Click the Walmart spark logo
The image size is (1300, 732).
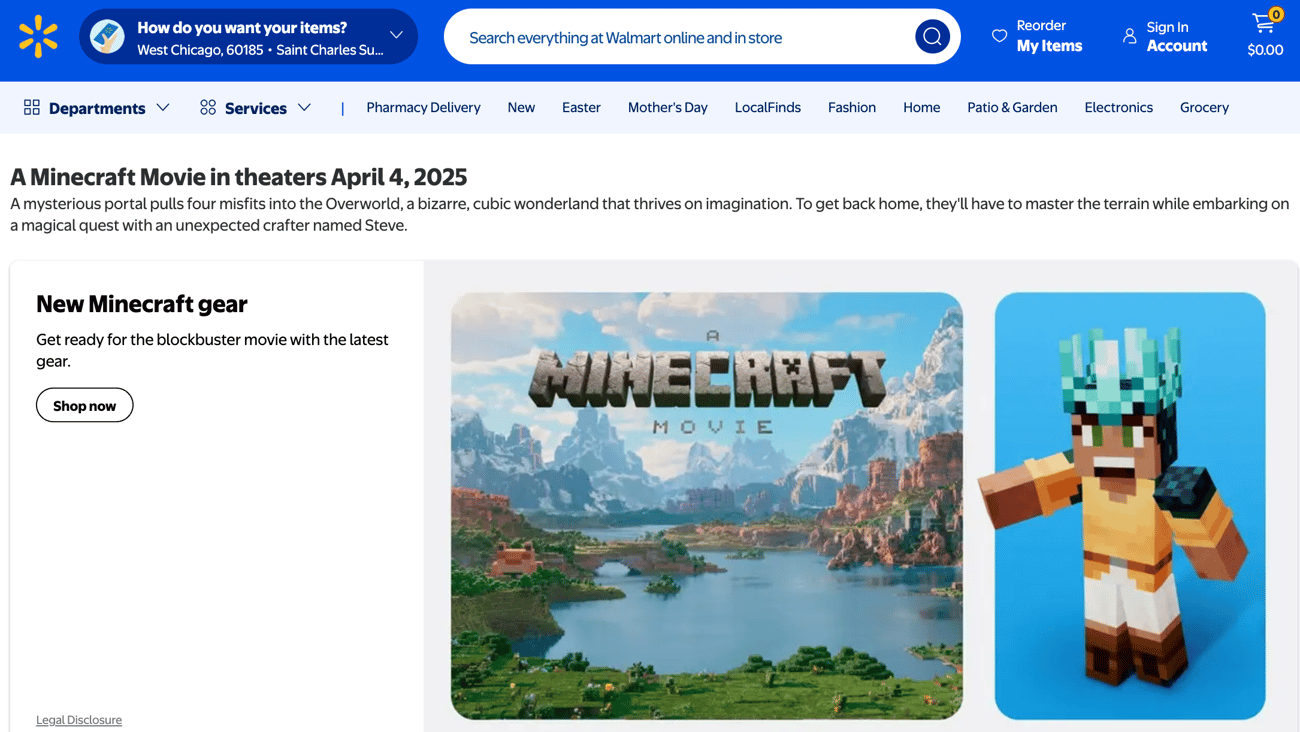[x=37, y=35]
